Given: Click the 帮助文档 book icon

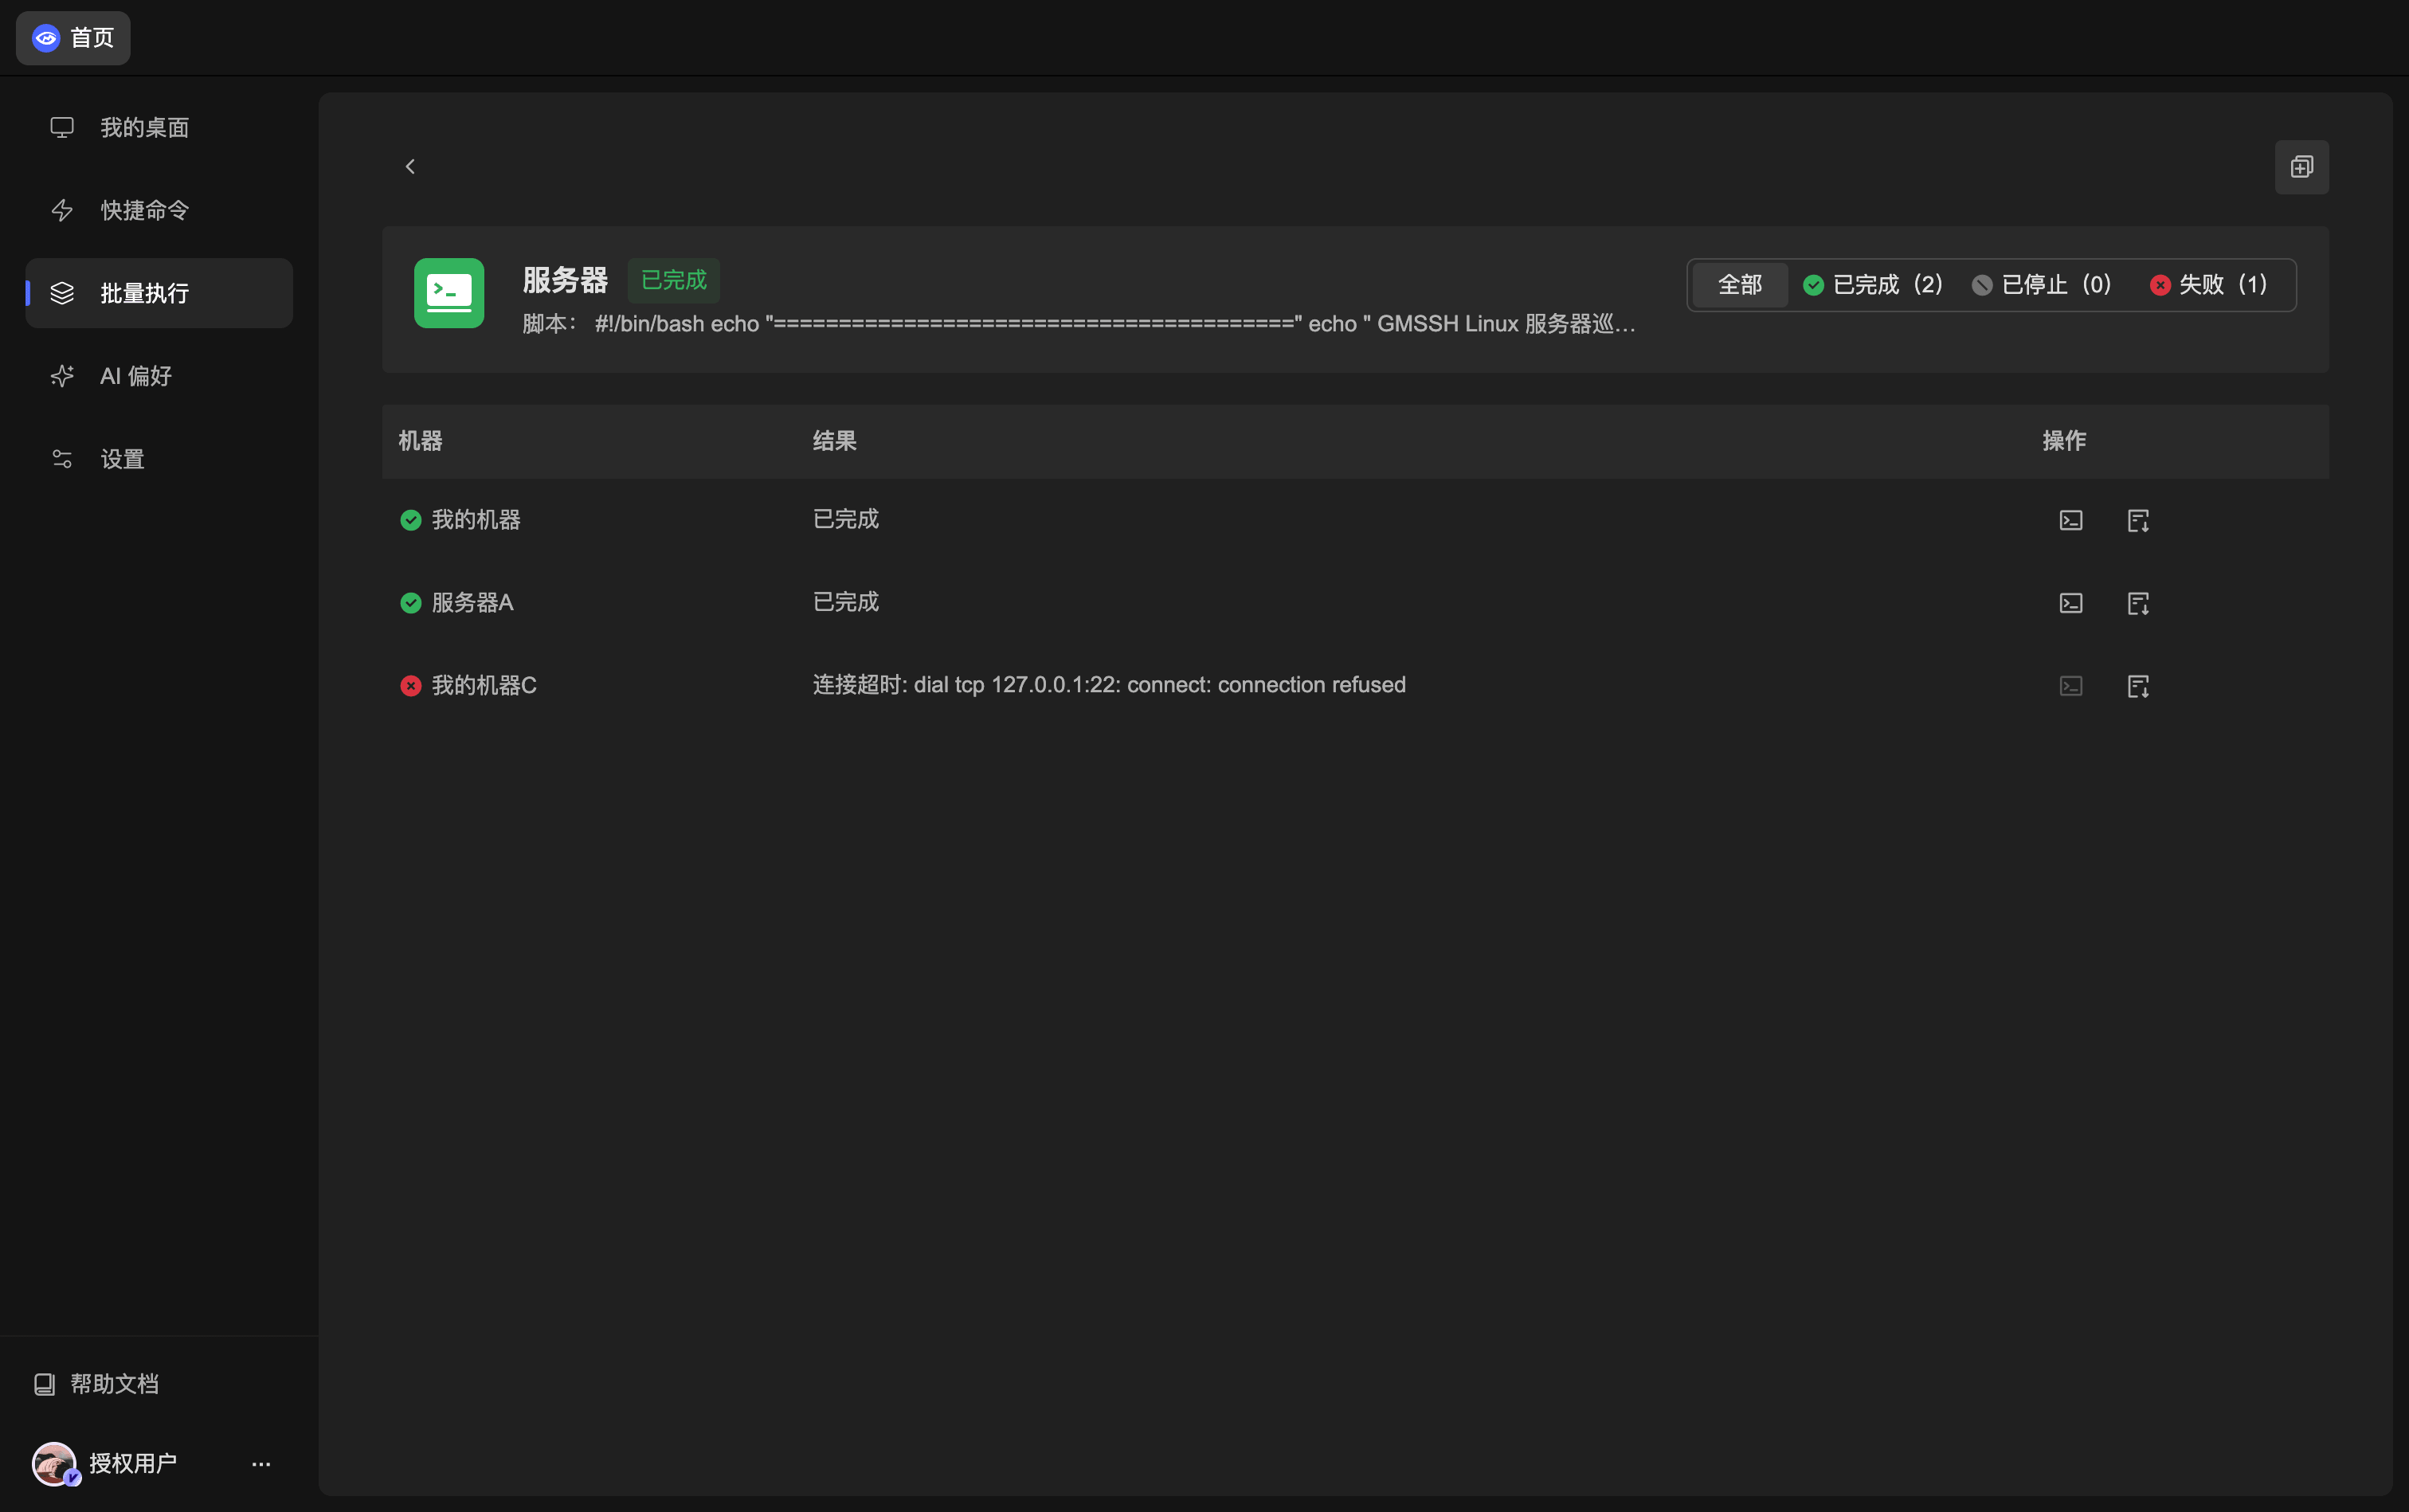Looking at the screenshot, I should 44,1384.
